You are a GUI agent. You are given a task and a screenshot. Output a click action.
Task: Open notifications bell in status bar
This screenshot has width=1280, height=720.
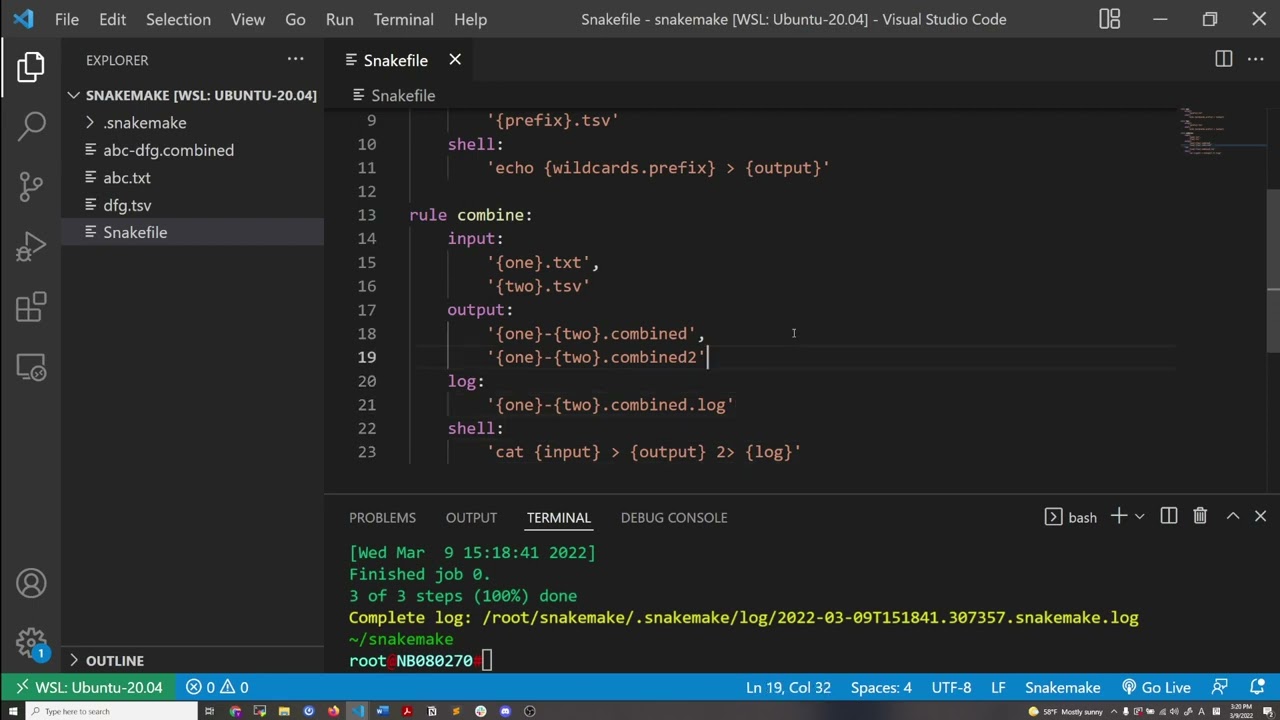(1258, 688)
